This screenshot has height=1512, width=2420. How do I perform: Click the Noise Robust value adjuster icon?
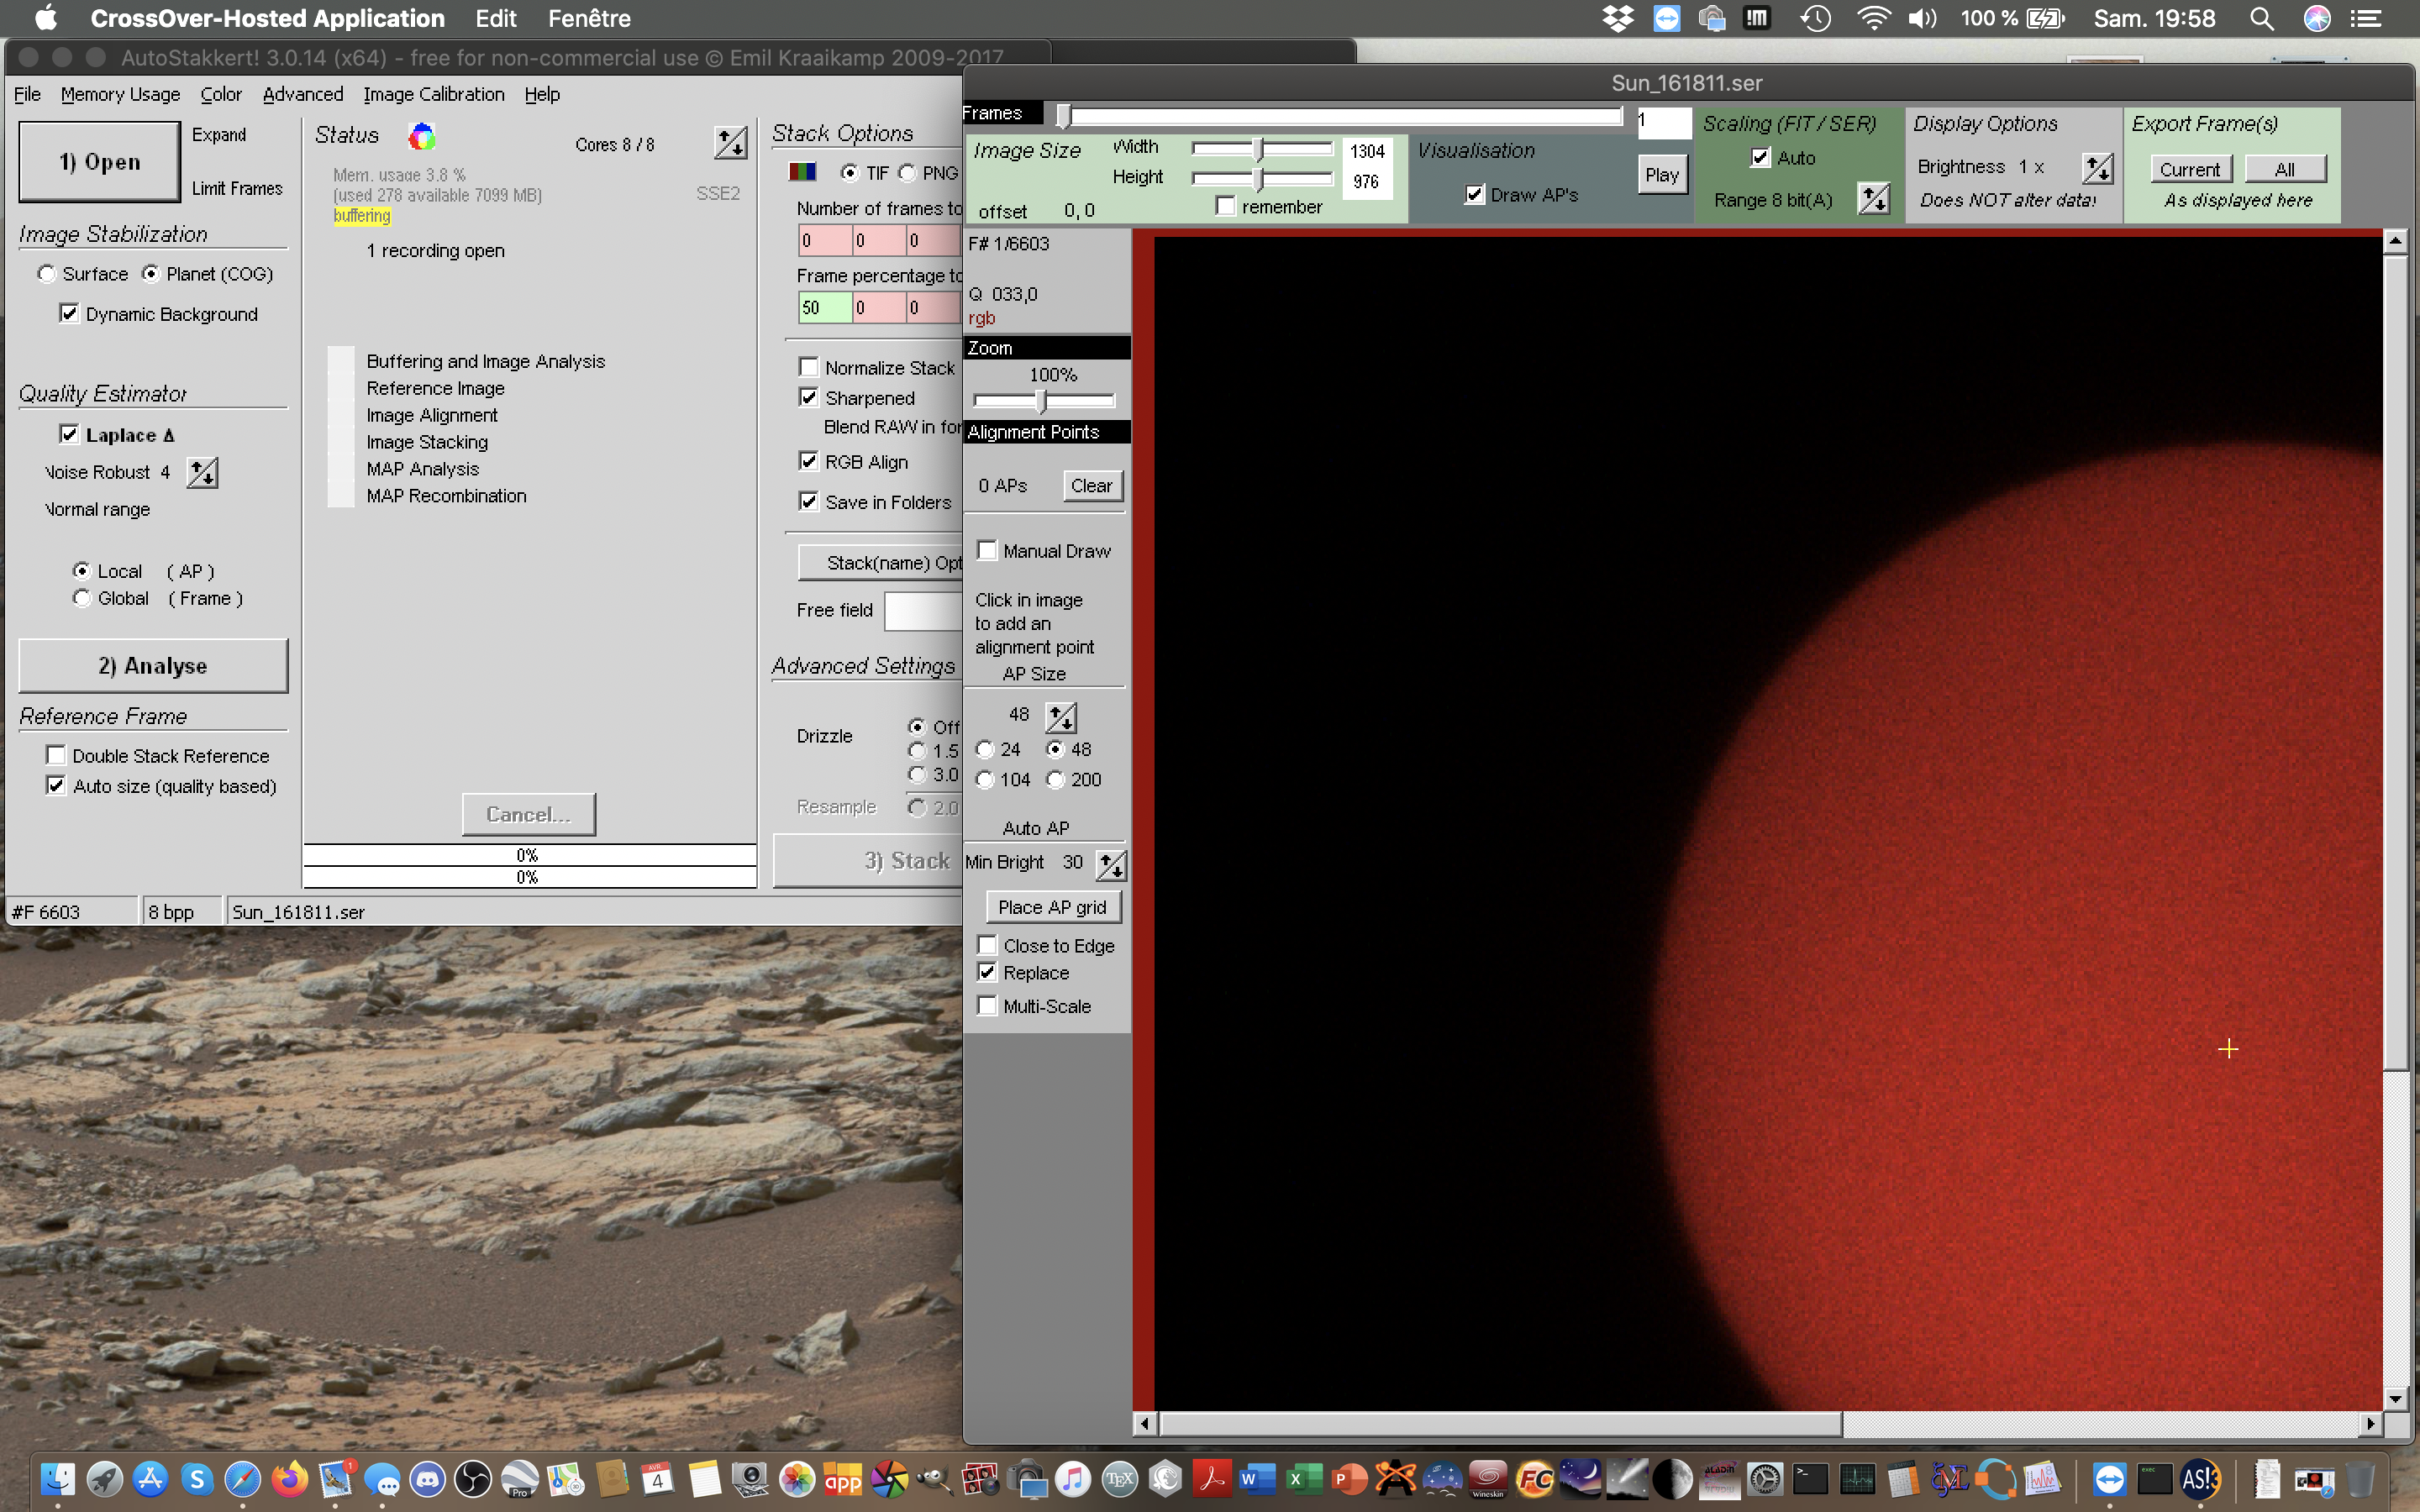(x=203, y=472)
